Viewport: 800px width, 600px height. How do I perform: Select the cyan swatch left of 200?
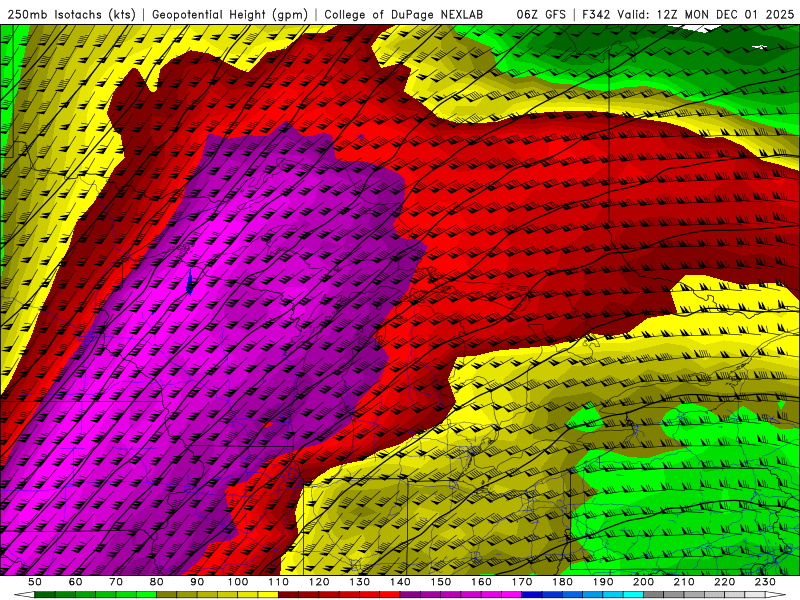[x=633, y=595]
